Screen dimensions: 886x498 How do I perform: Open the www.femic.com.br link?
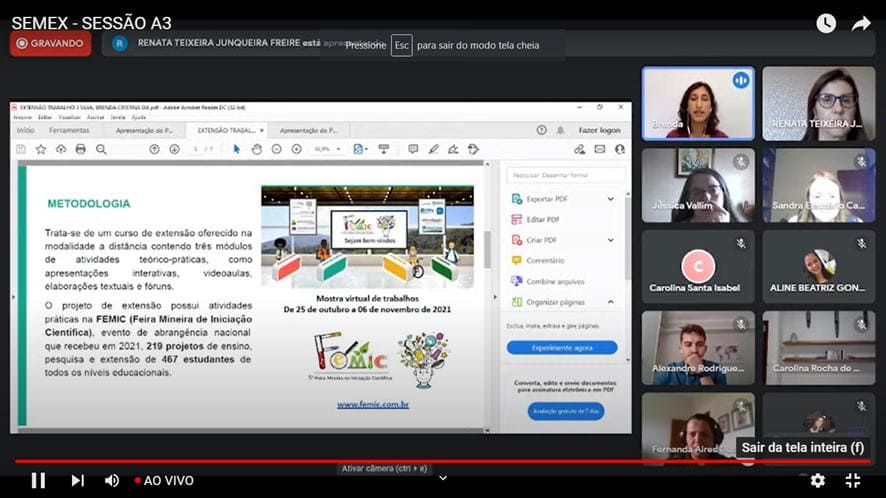pos(373,404)
